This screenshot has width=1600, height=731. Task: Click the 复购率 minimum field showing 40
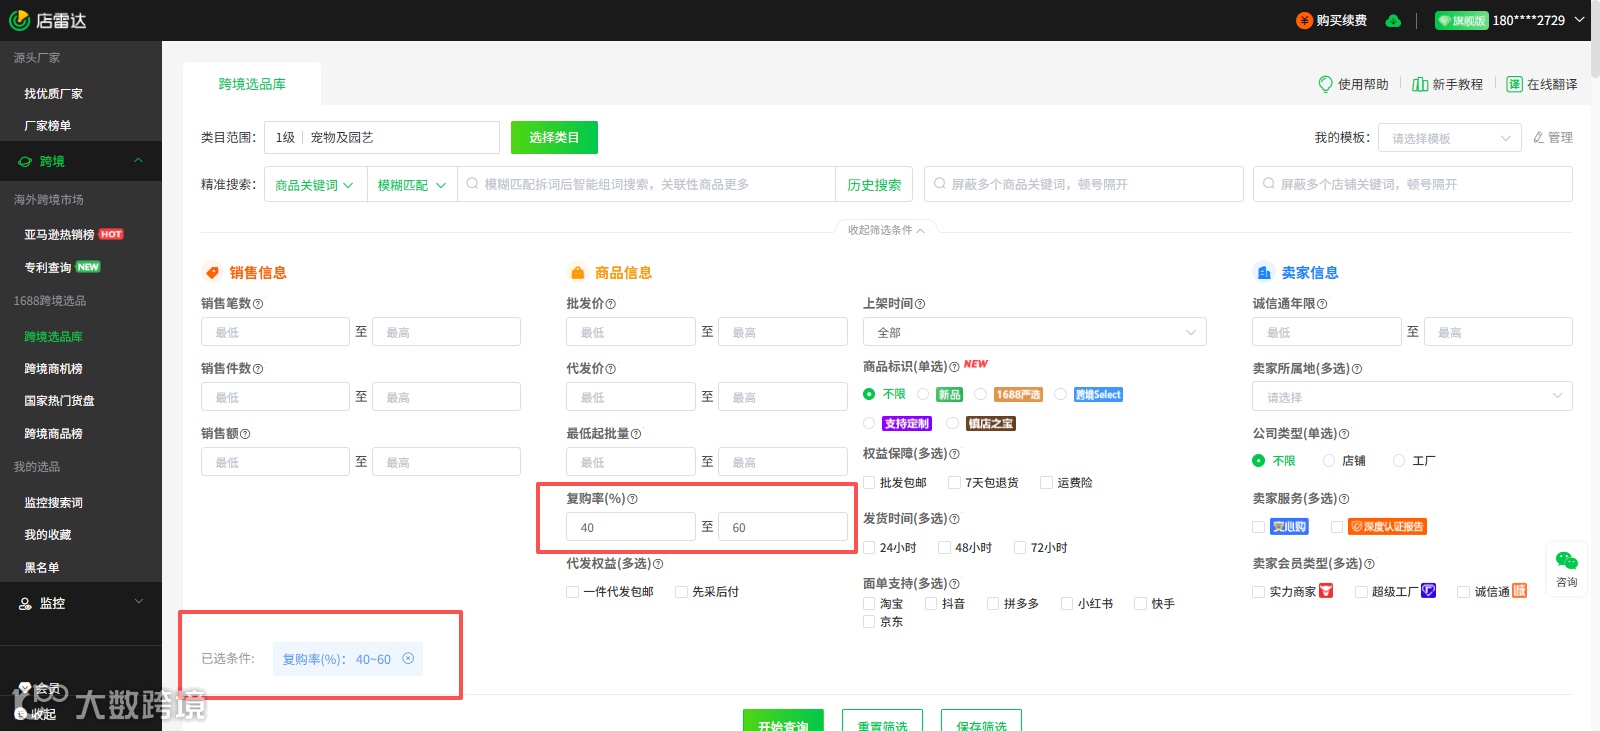[631, 527]
